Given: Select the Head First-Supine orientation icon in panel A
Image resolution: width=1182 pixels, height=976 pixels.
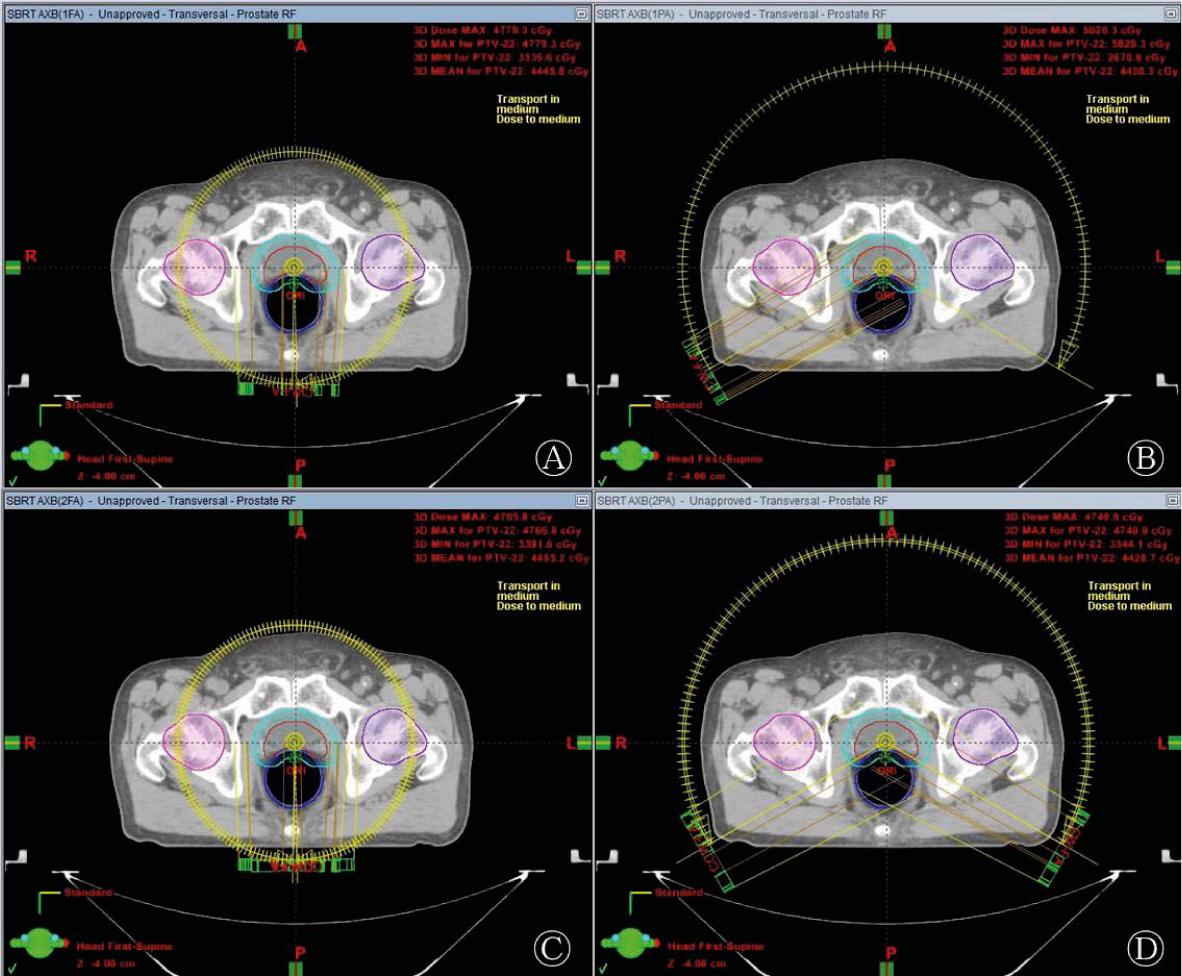Looking at the screenshot, I should click(40, 455).
